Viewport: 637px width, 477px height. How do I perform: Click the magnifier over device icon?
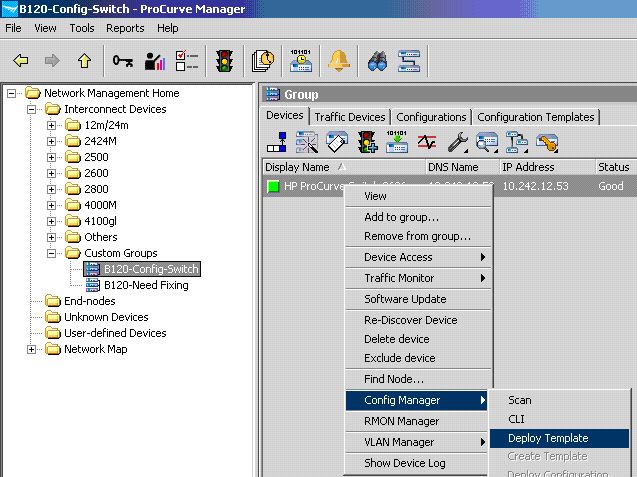[x=487, y=143]
